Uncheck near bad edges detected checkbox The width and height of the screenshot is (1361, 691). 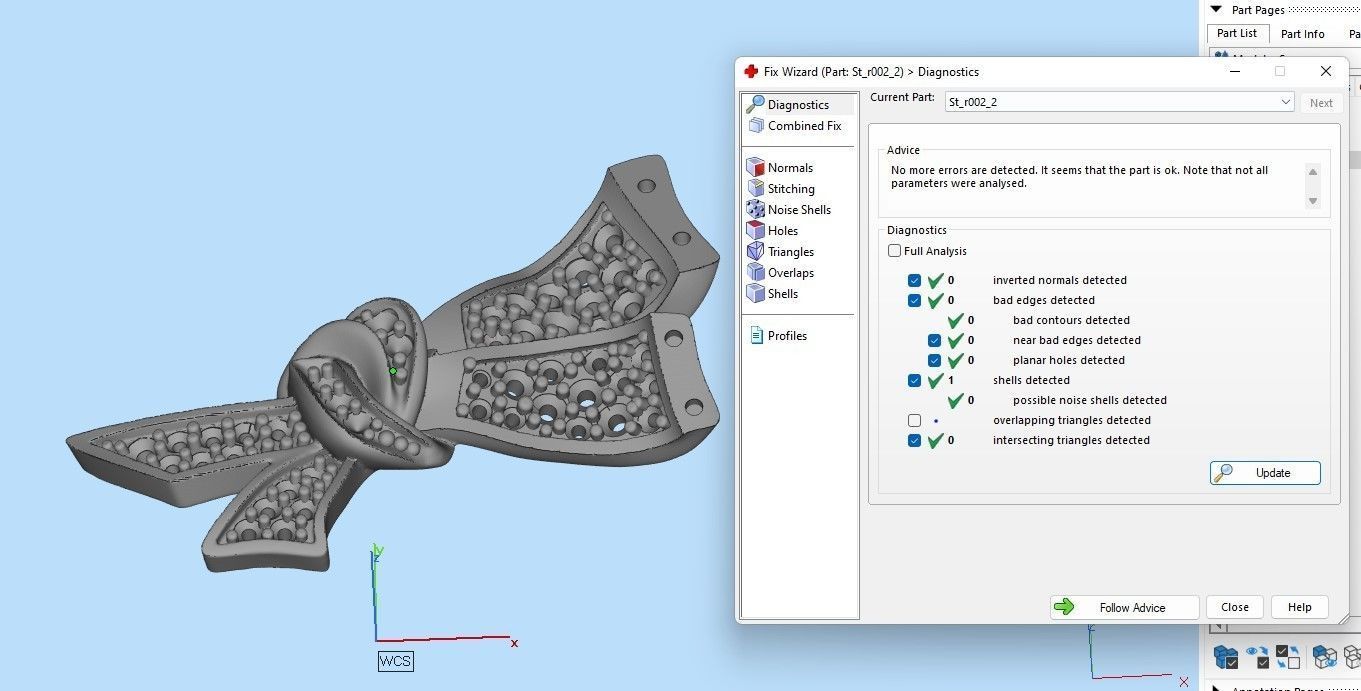tap(934, 340)
